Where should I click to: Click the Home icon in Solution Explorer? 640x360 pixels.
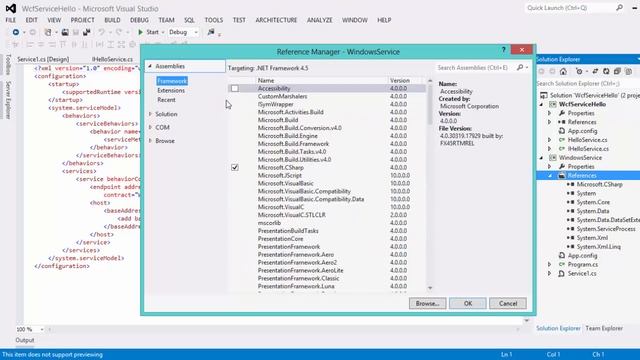coord(563,71)
